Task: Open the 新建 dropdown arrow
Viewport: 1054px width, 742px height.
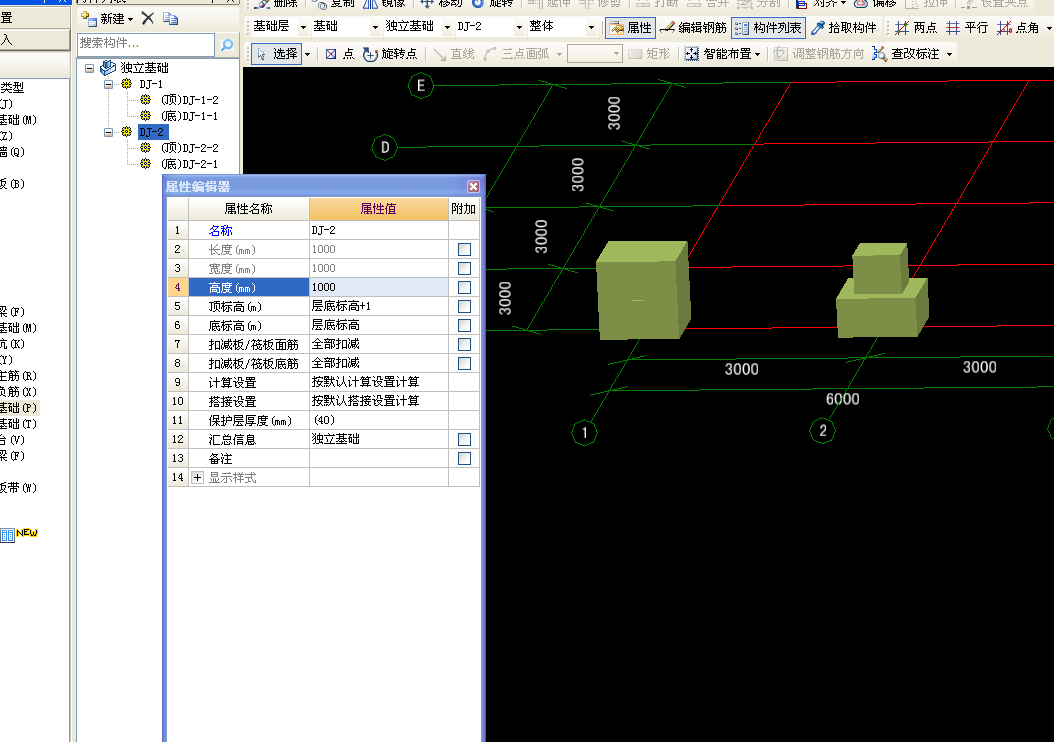Action: pos(130,19)
